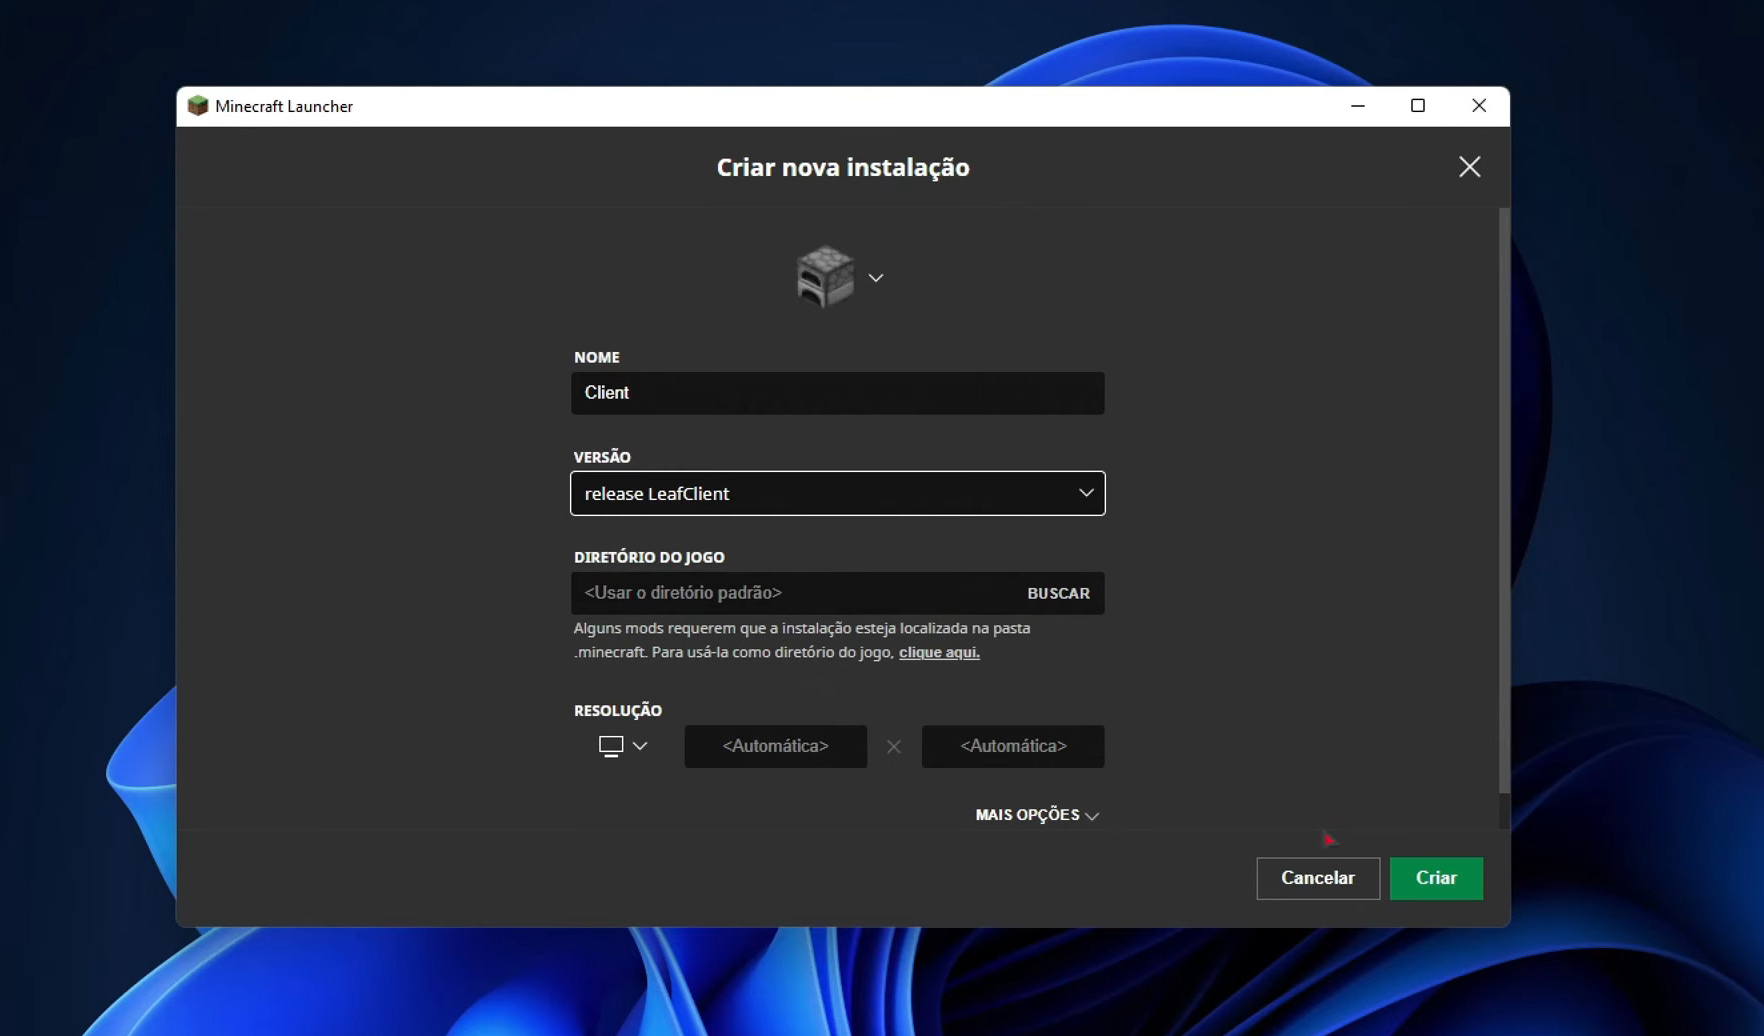Click the furnace installation icon

click(x=825, y=277)
